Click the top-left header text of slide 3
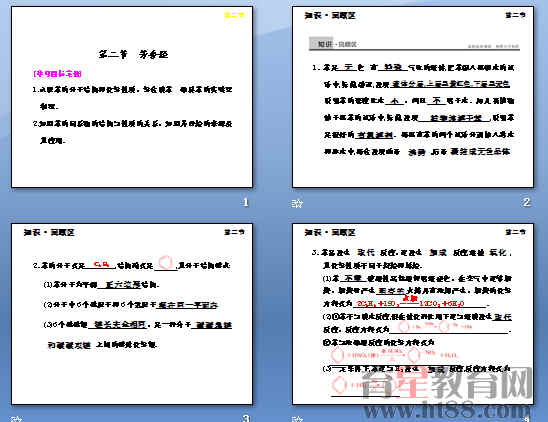548x422 pixels. [x=49, y=233]
